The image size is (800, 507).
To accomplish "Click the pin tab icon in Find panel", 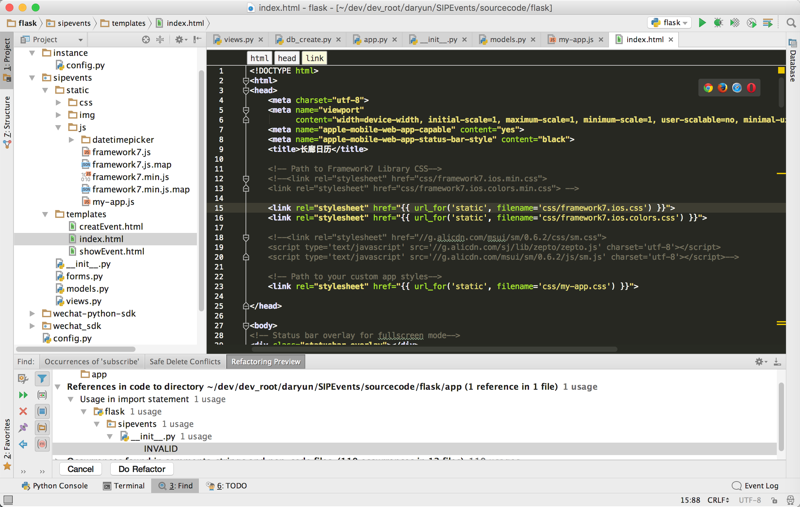I will coord(23,428).
